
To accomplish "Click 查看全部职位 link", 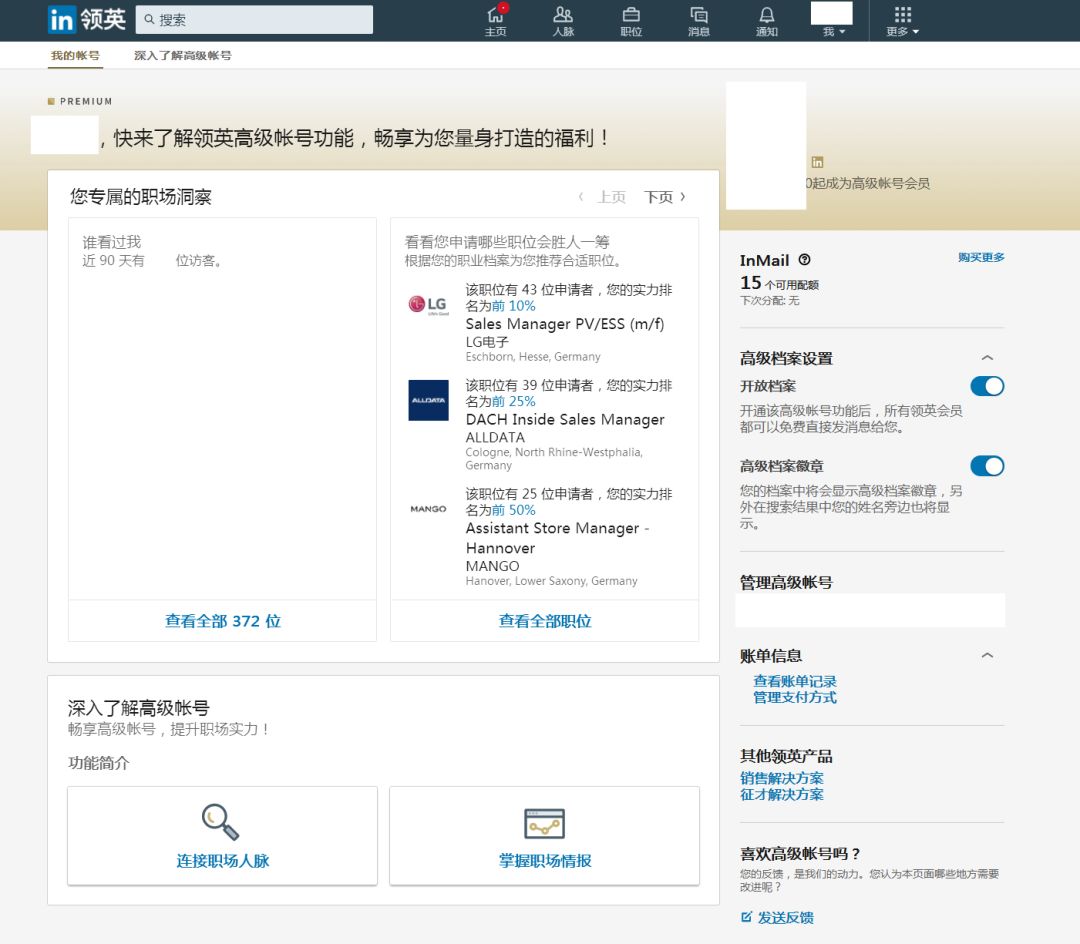I will [545, 621].
